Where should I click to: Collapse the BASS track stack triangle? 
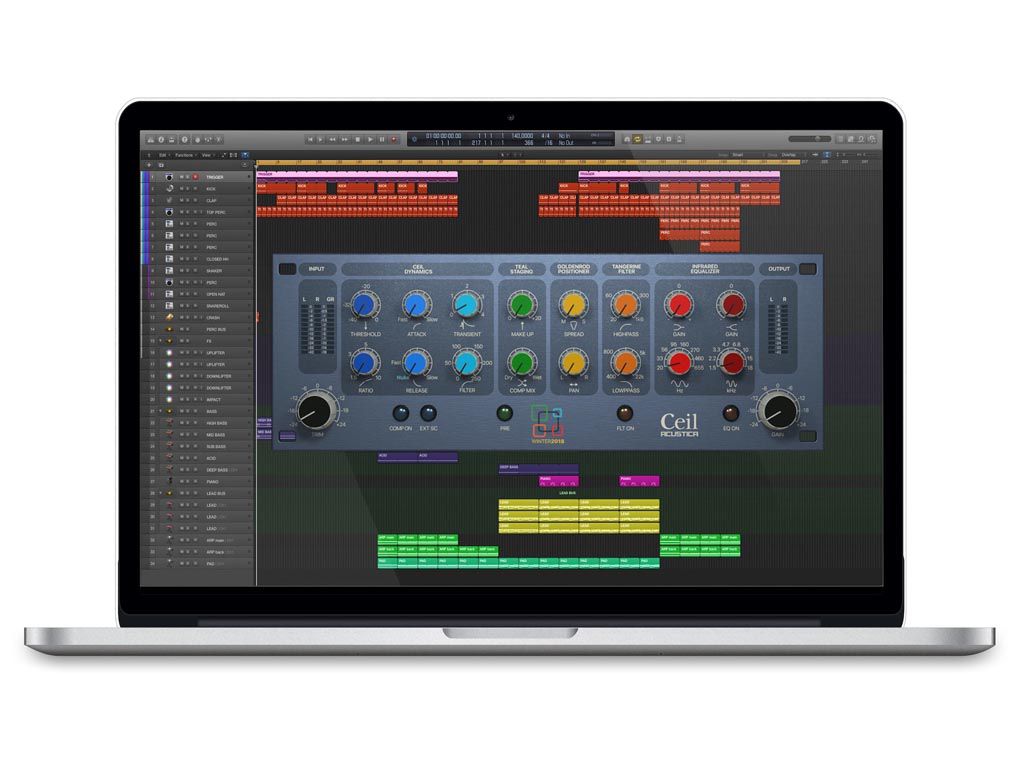coord(160,411)
